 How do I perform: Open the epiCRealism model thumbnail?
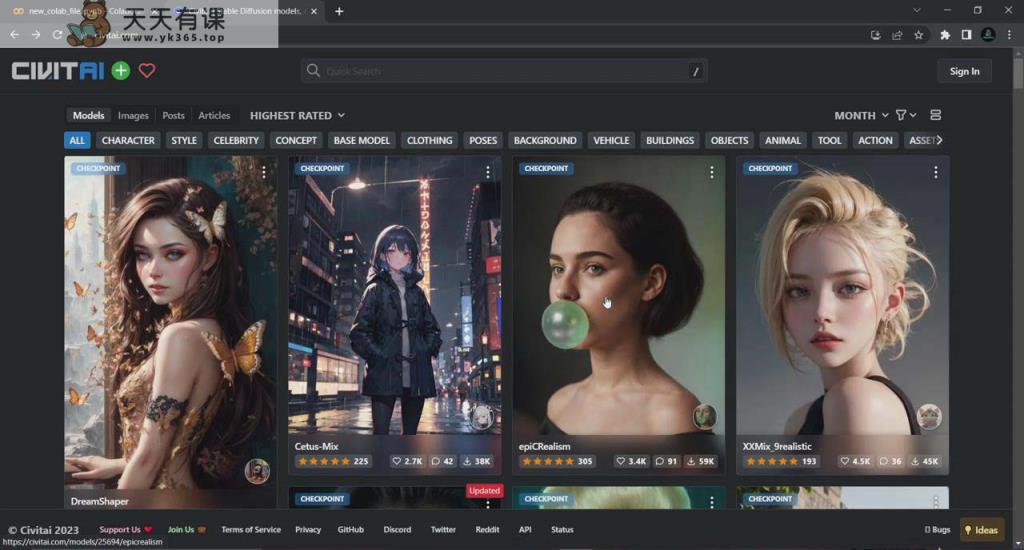click(x=618, y=295)
